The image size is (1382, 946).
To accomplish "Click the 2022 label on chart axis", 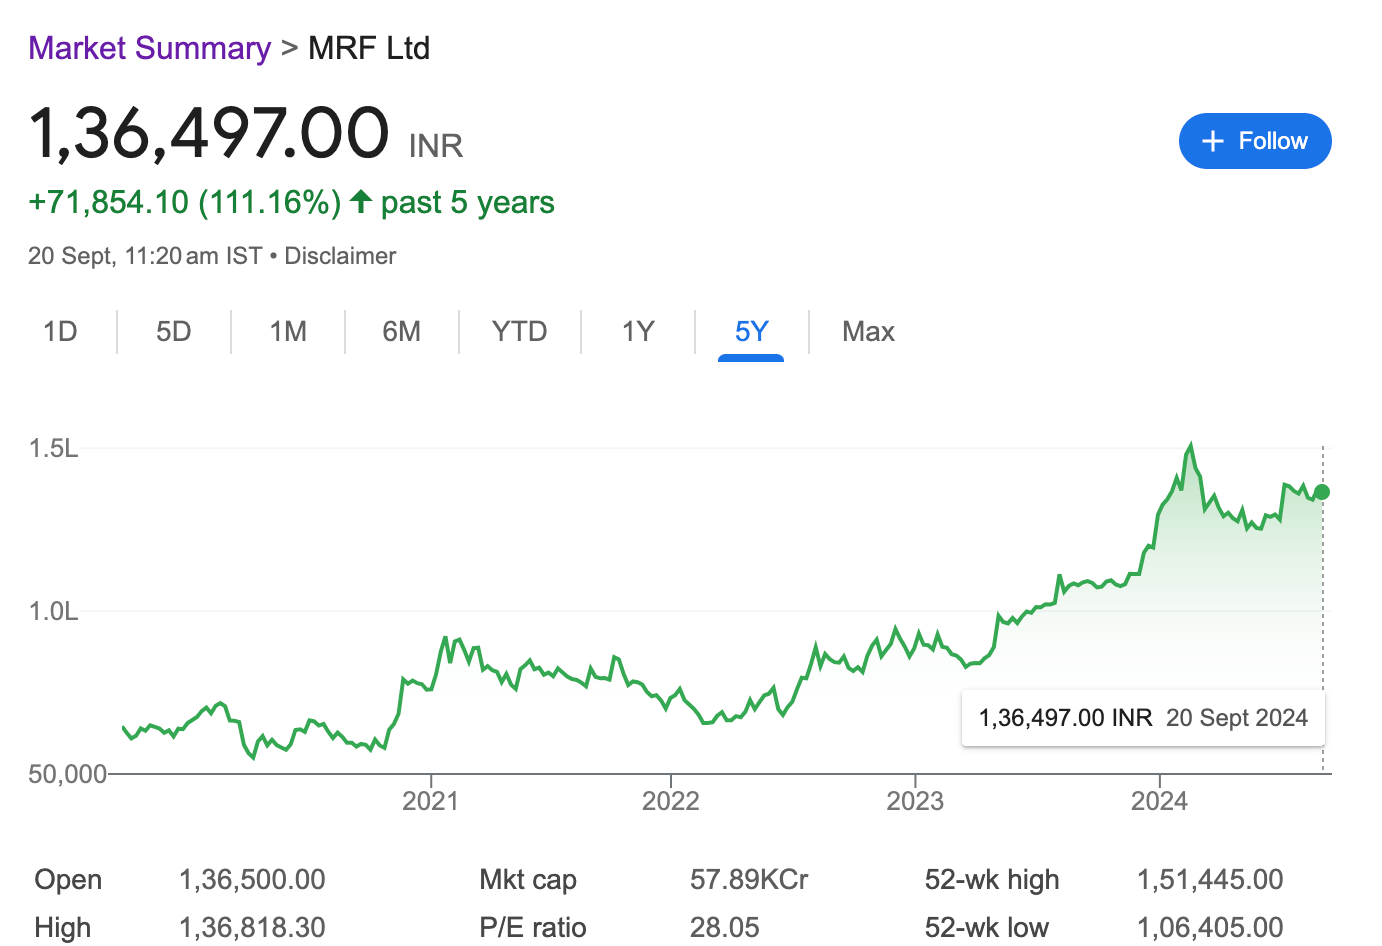I will (x=670, y=801).
